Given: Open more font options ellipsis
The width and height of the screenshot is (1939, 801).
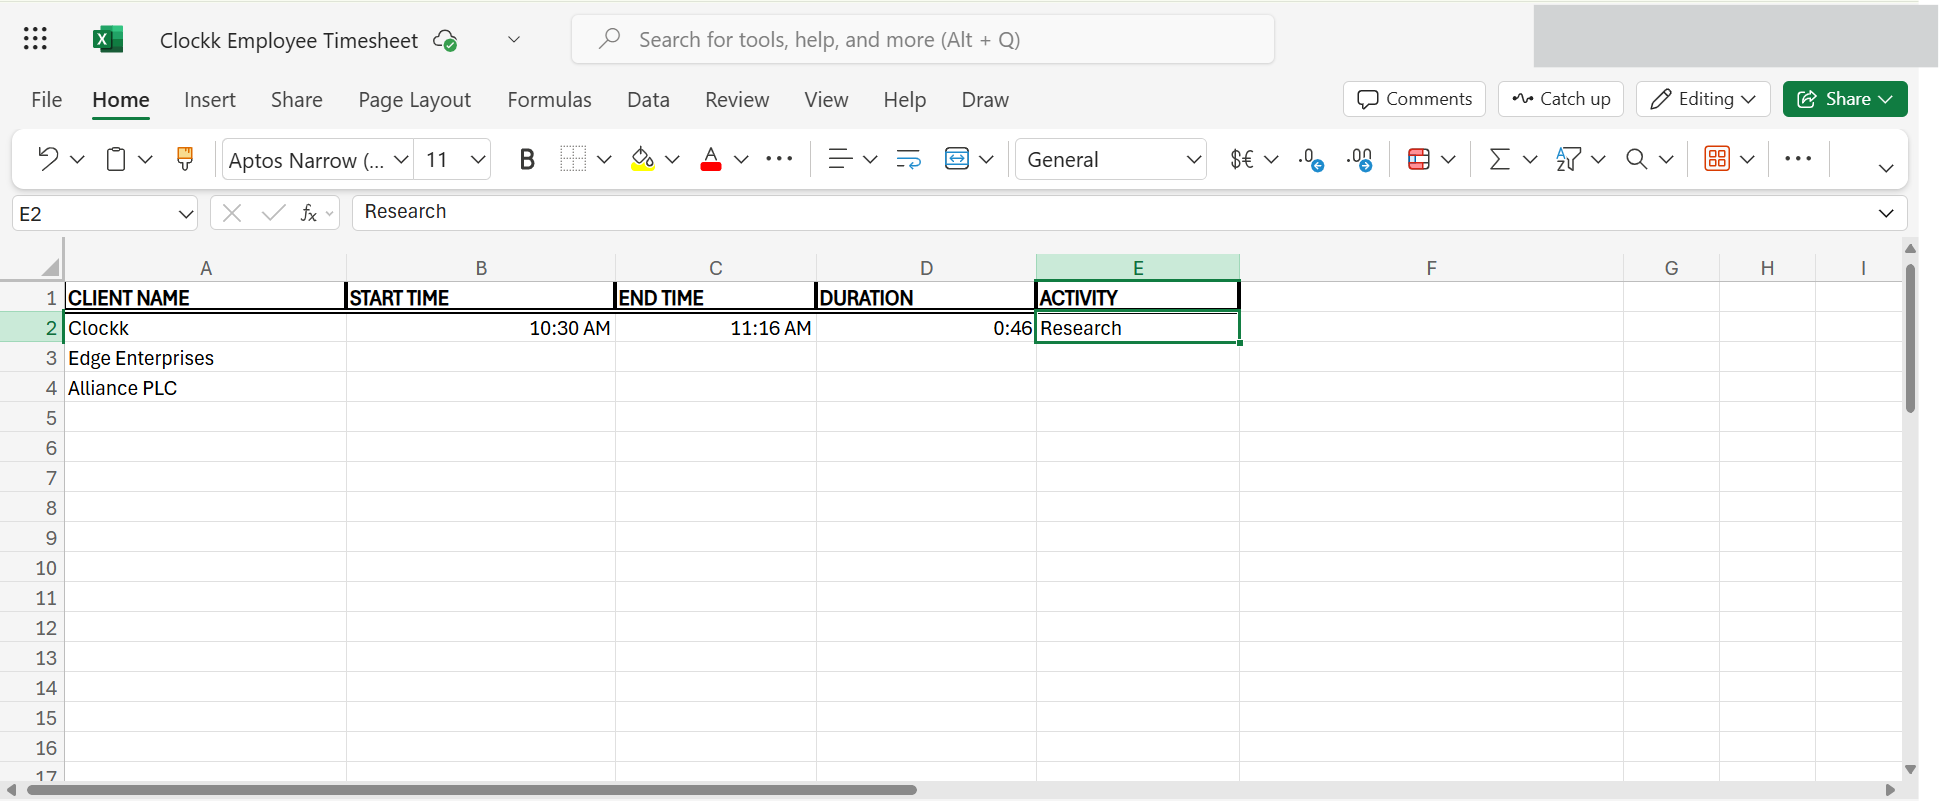Looking at the screenshot, I should pyautogui.click(x=779, y=159).
